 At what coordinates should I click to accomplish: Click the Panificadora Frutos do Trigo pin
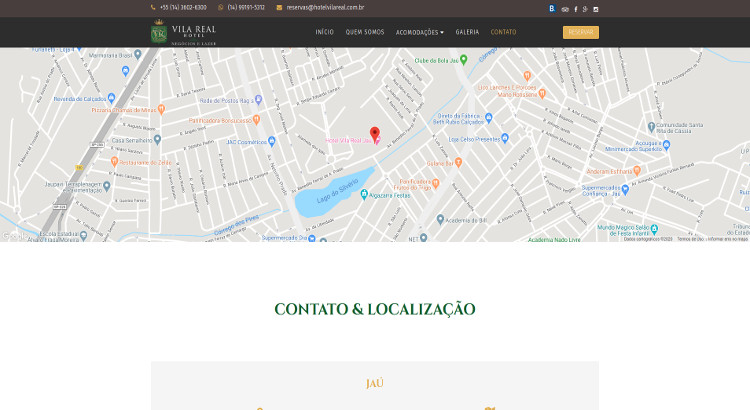(435, 183)
